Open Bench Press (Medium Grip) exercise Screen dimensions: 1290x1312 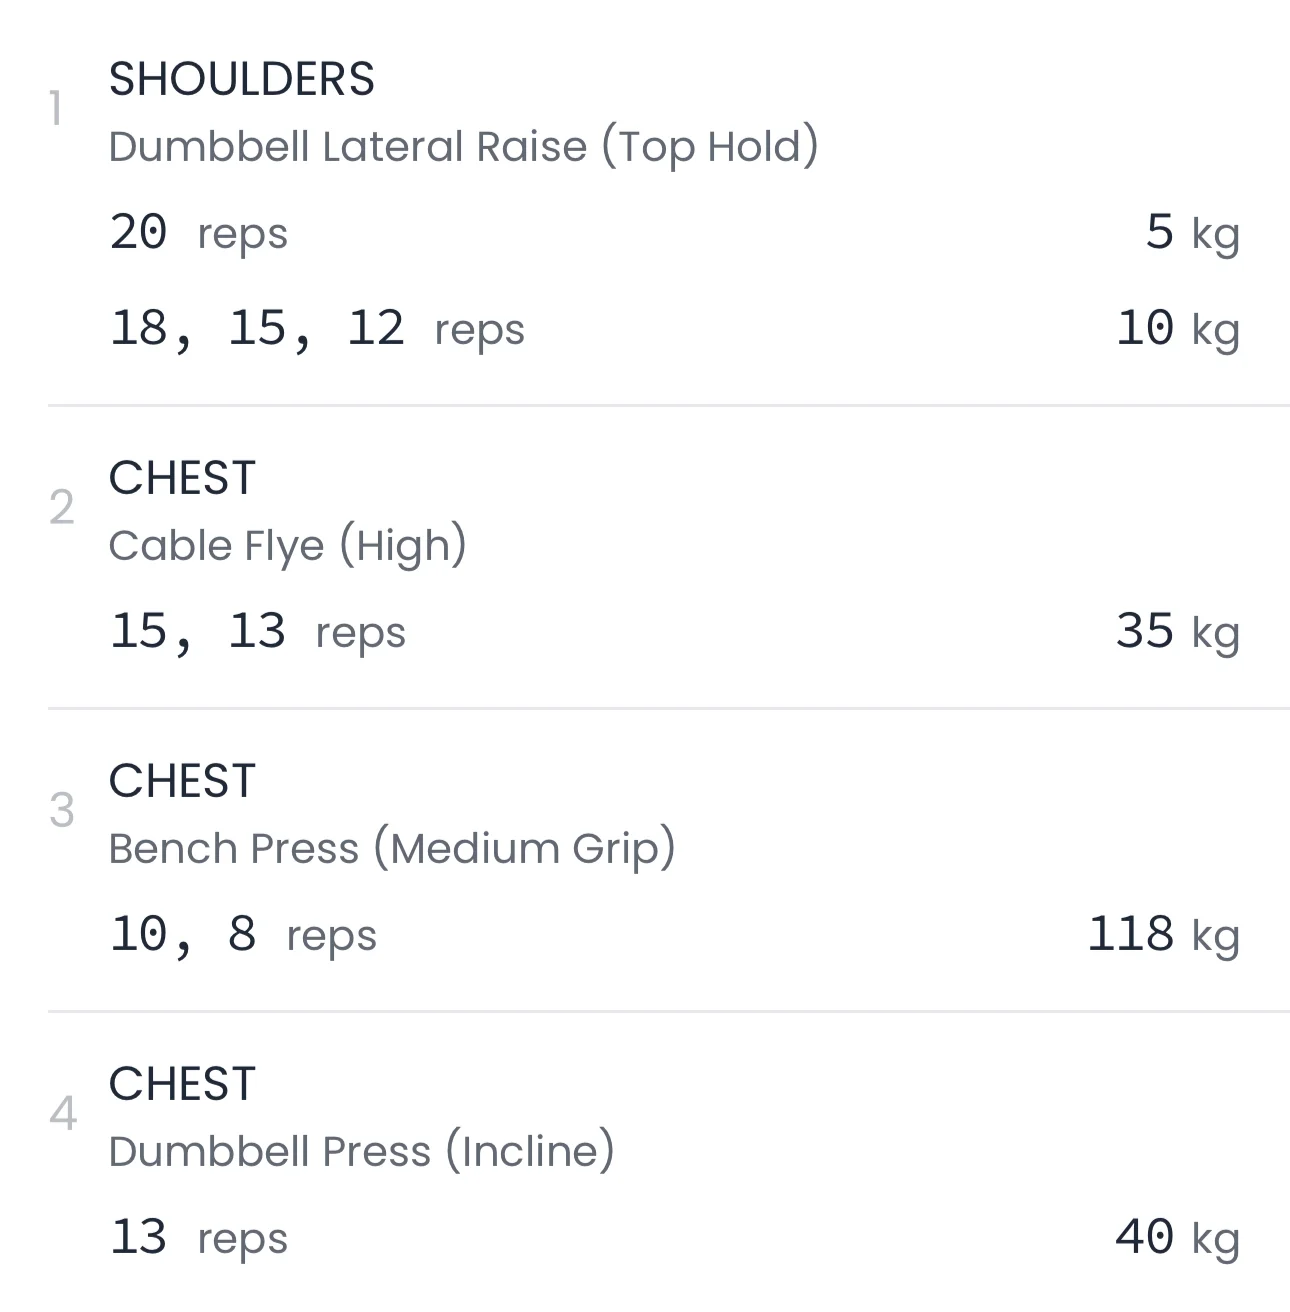click(x=391, y=849)
